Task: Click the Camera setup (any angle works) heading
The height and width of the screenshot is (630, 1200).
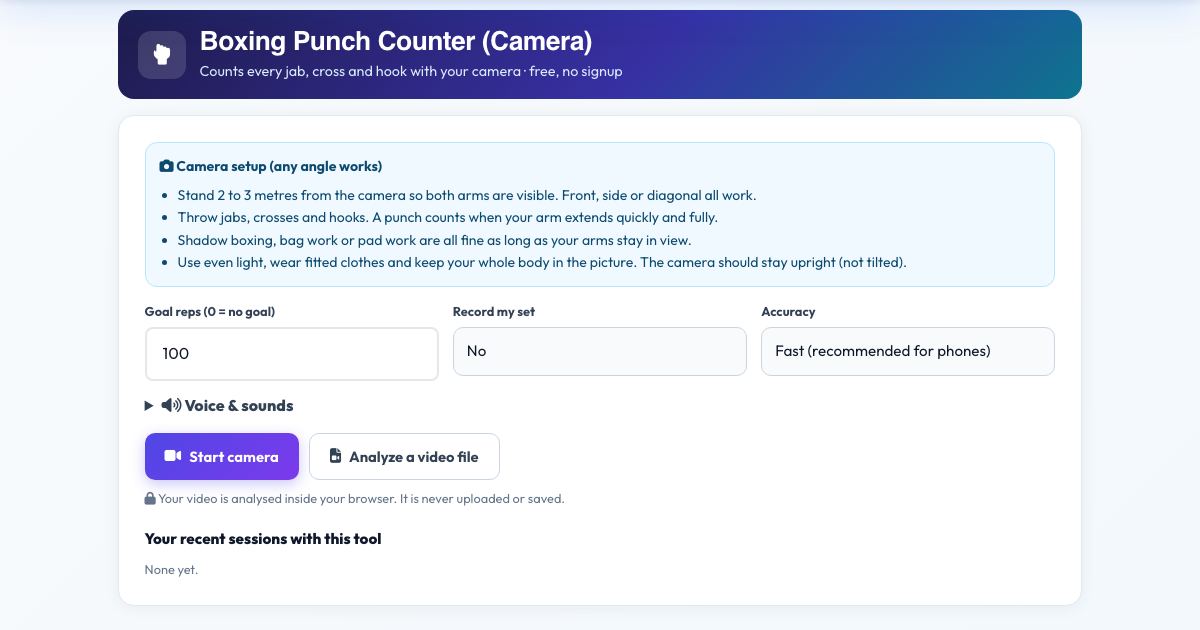Action: (279, 166)
